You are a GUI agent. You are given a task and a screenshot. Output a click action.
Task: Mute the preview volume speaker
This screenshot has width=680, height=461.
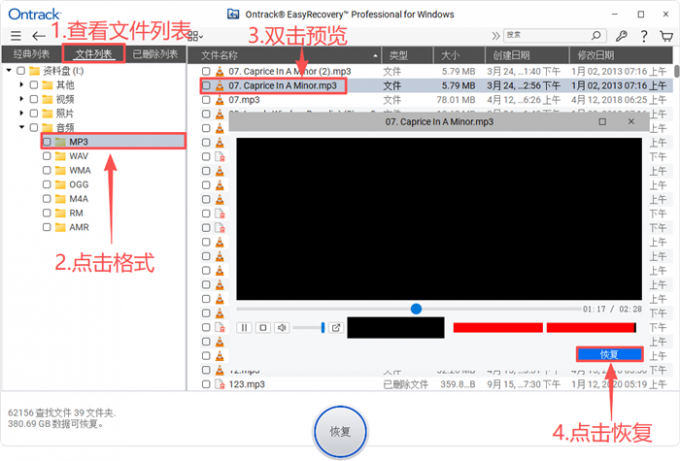[281, 327]
